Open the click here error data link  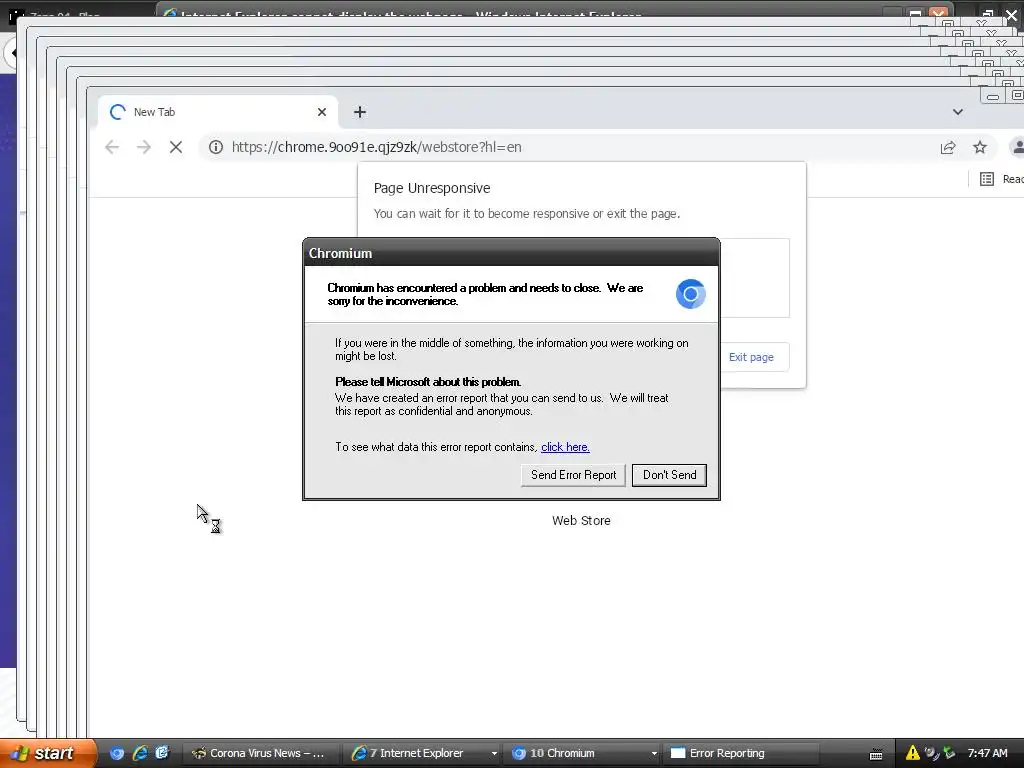click(565, 447)
